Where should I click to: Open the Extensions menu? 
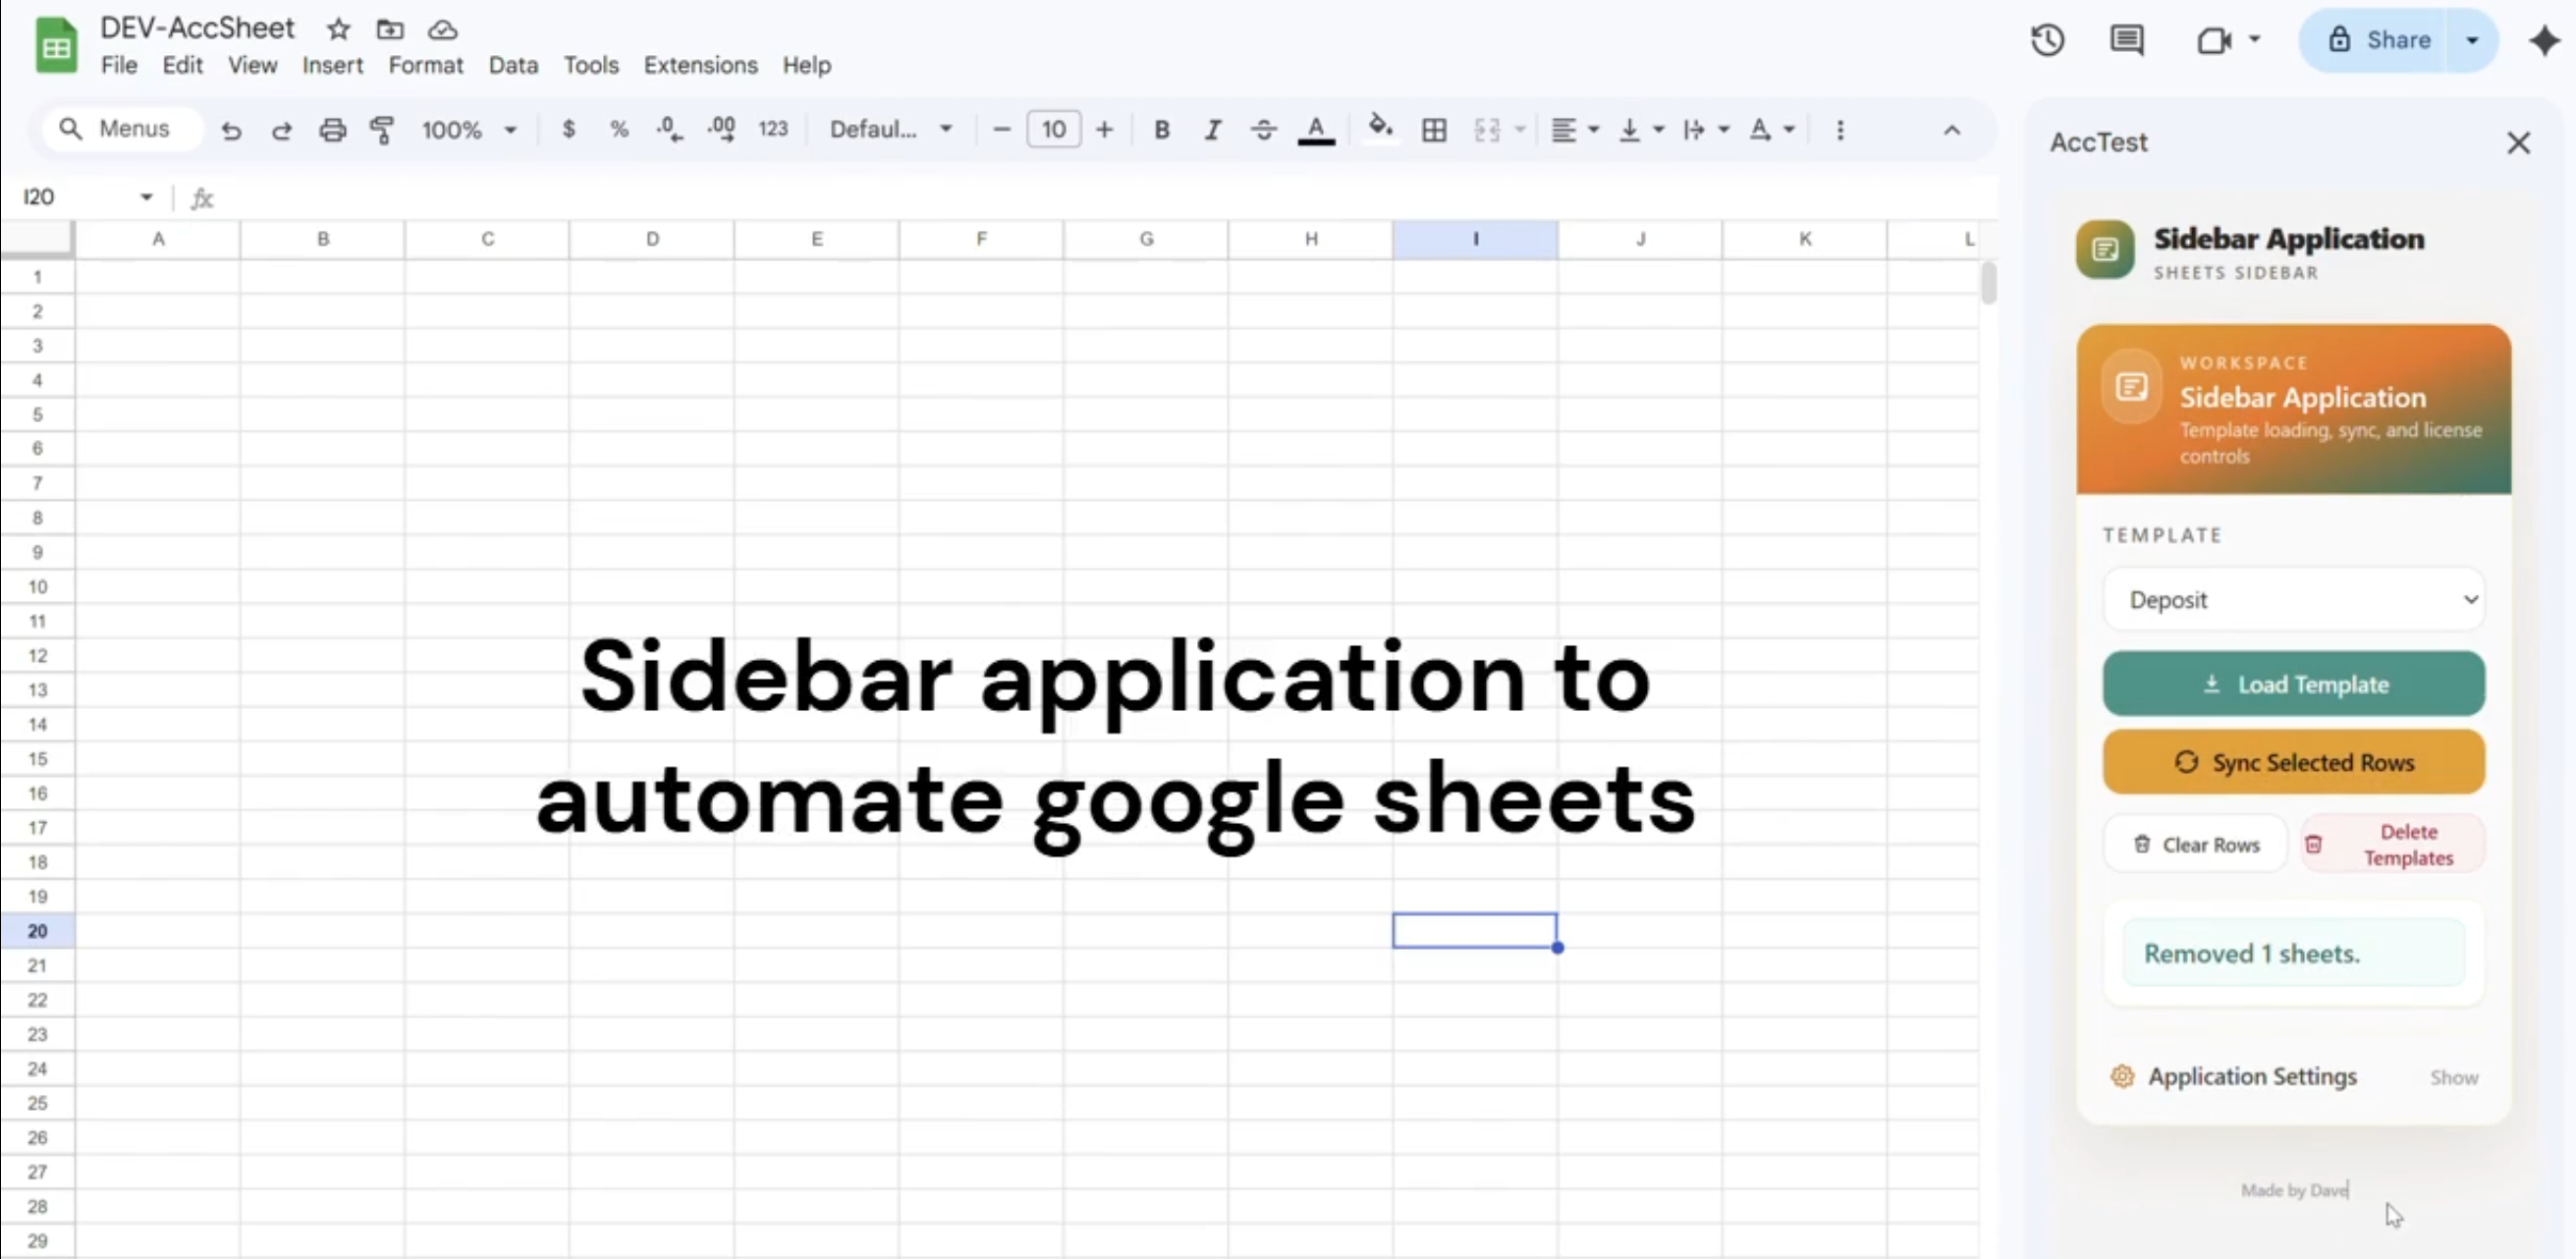tap(700, 65)
